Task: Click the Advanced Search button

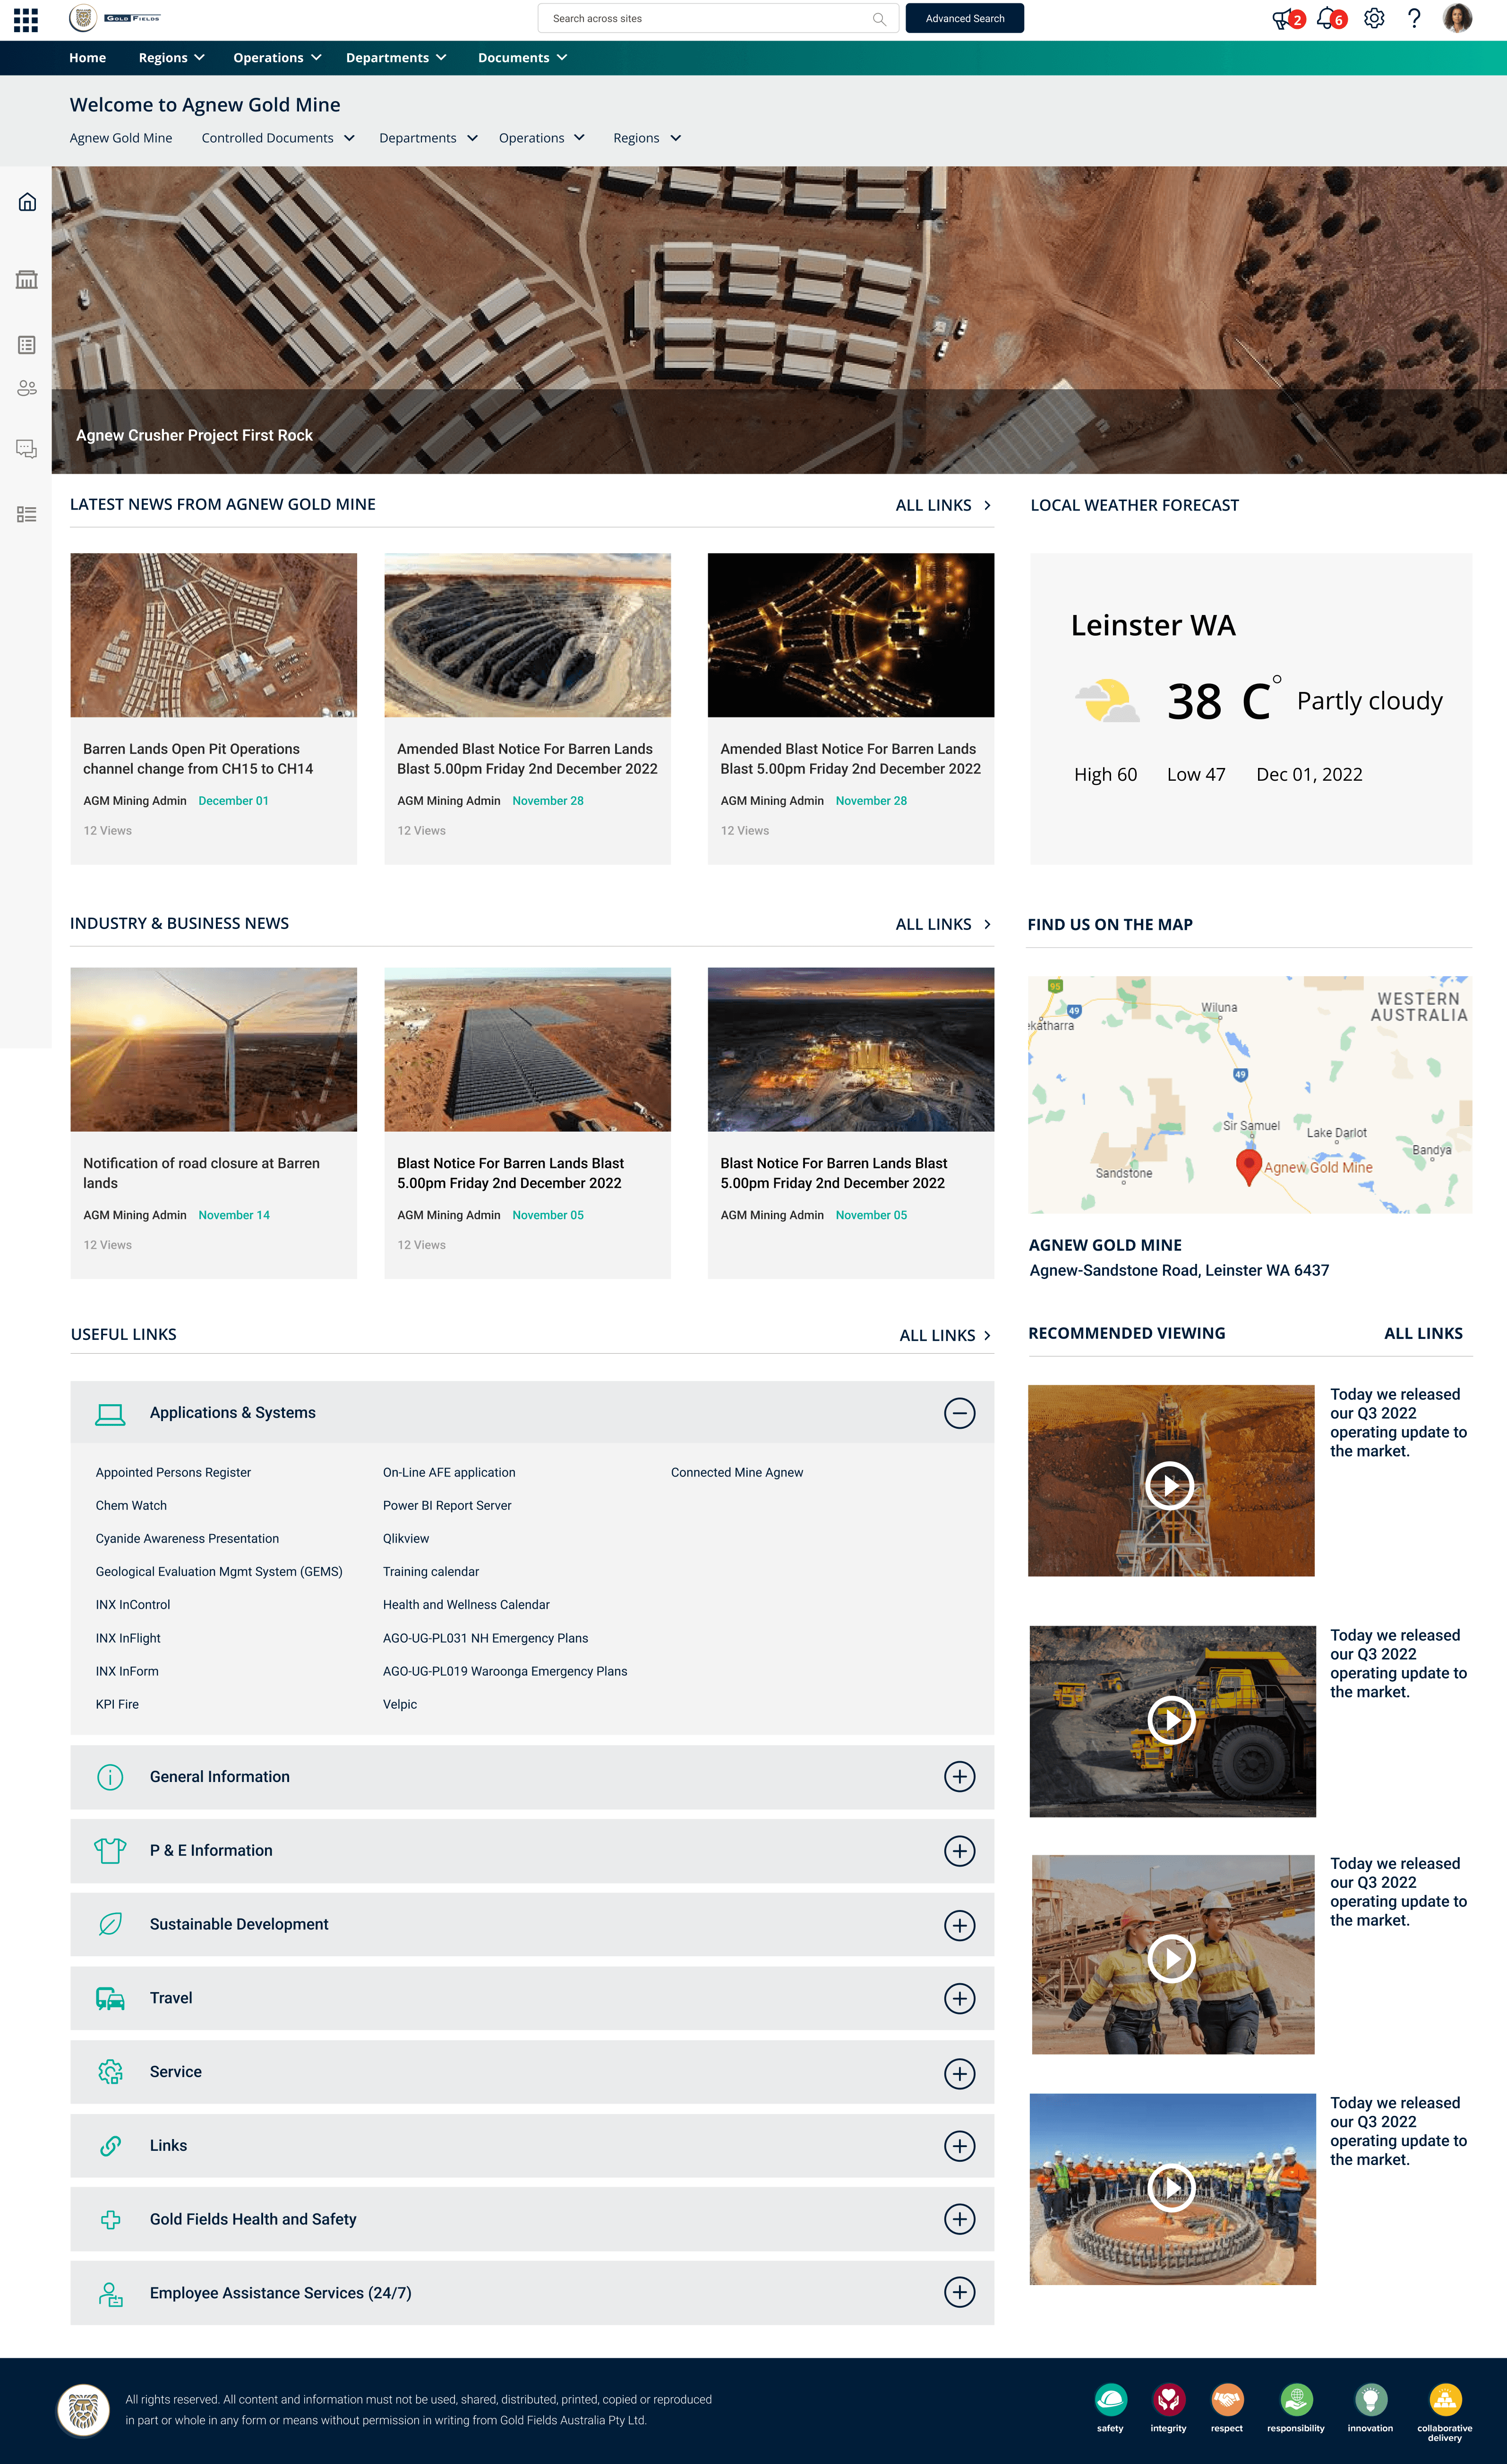Action: coord(964,18)
